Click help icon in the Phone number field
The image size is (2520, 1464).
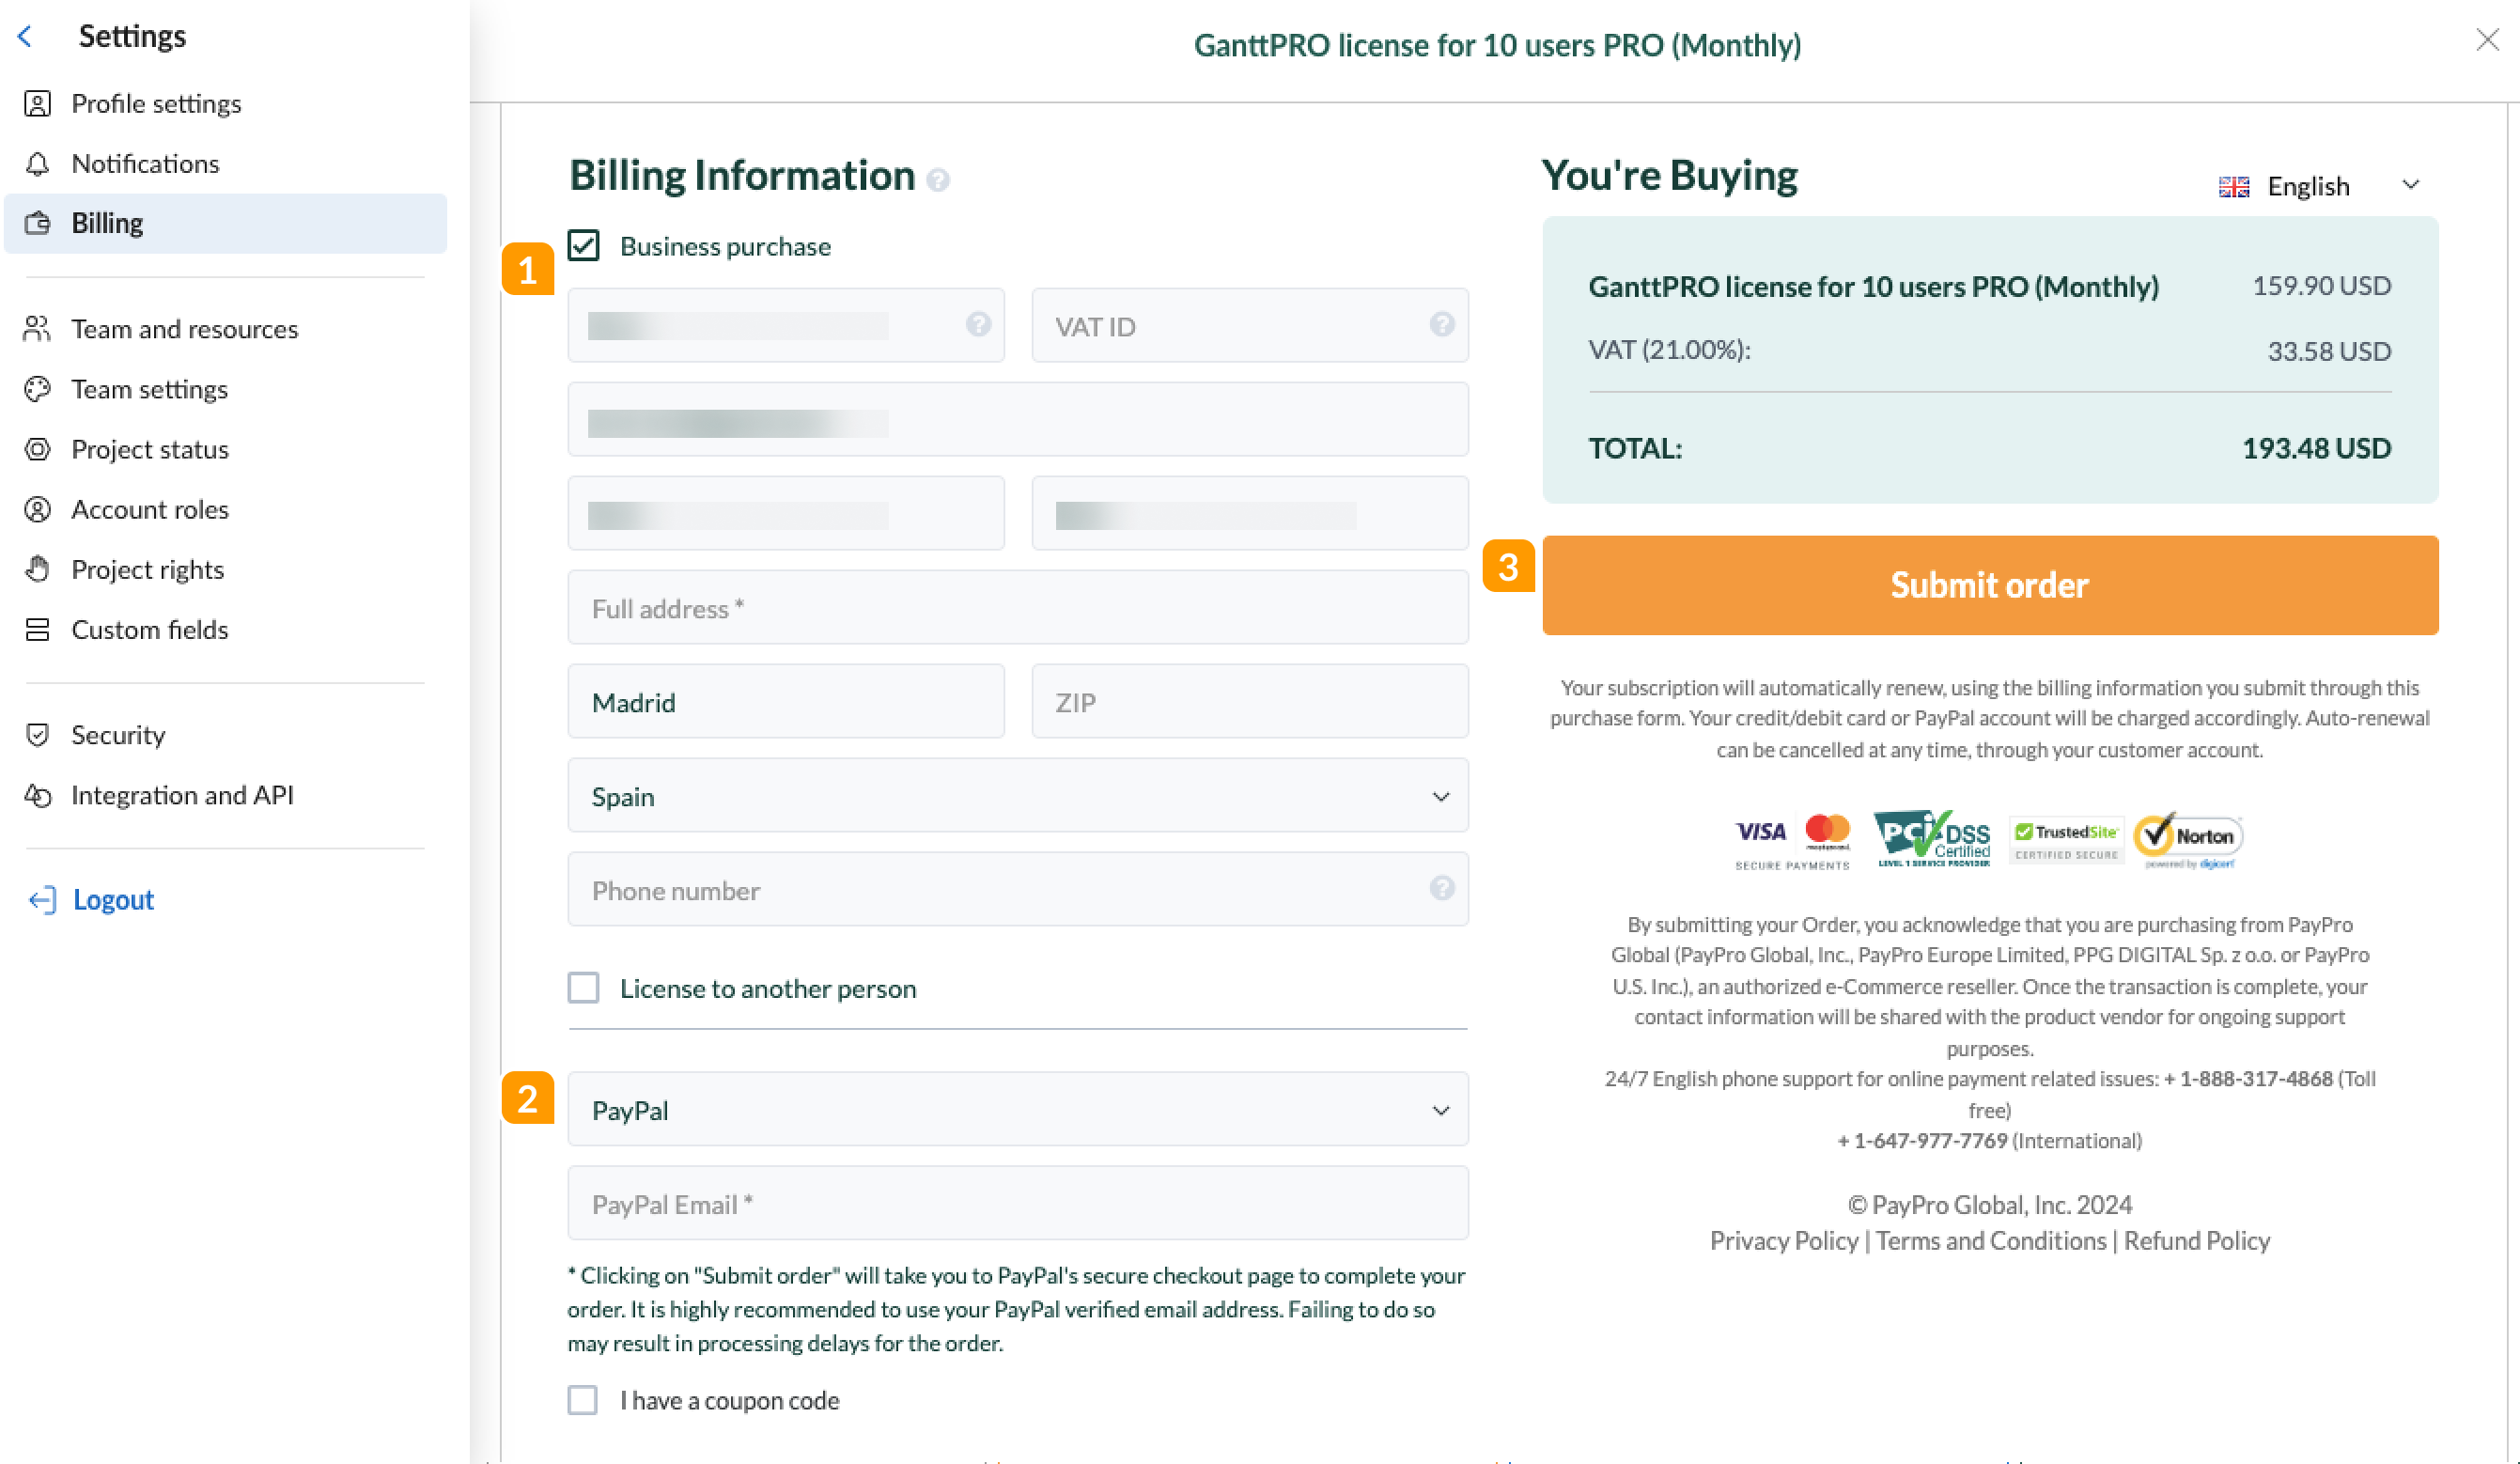[x=1441, y=888]
